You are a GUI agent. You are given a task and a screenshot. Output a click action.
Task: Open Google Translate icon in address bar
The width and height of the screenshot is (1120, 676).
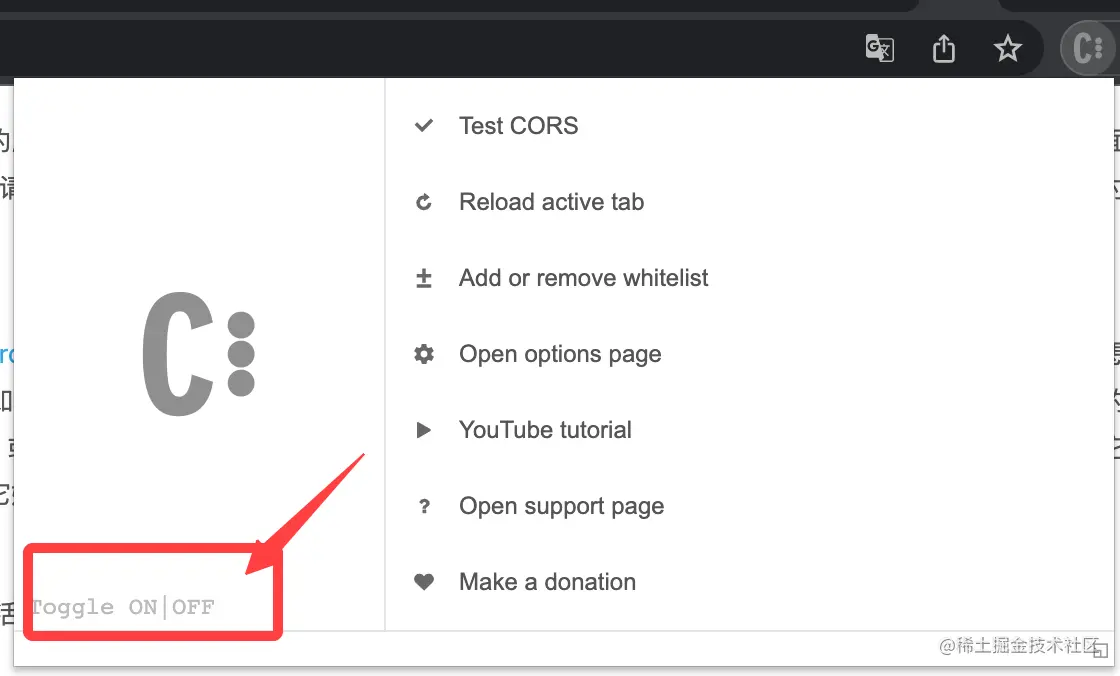[879, 49]
